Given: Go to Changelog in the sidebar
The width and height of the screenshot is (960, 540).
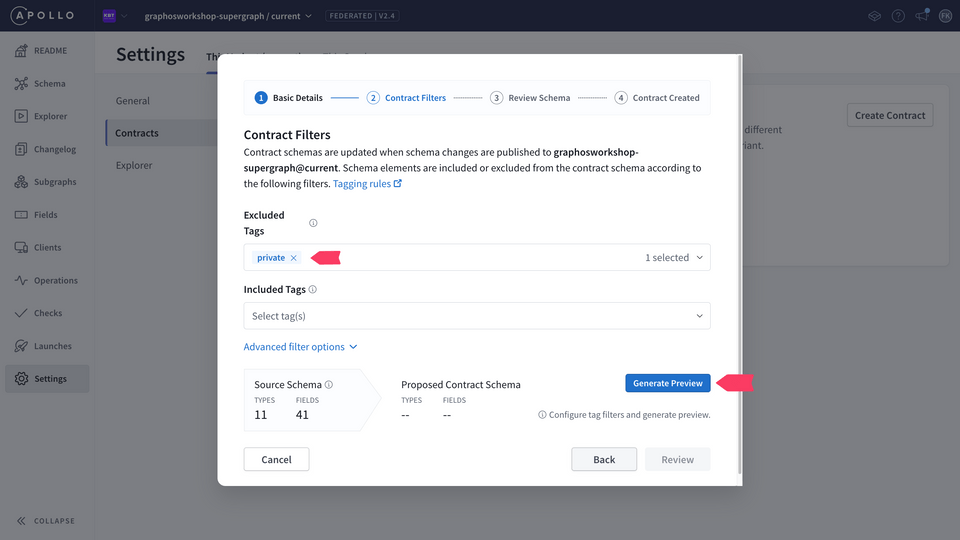Looking at the screenshot, I should 47,149.
